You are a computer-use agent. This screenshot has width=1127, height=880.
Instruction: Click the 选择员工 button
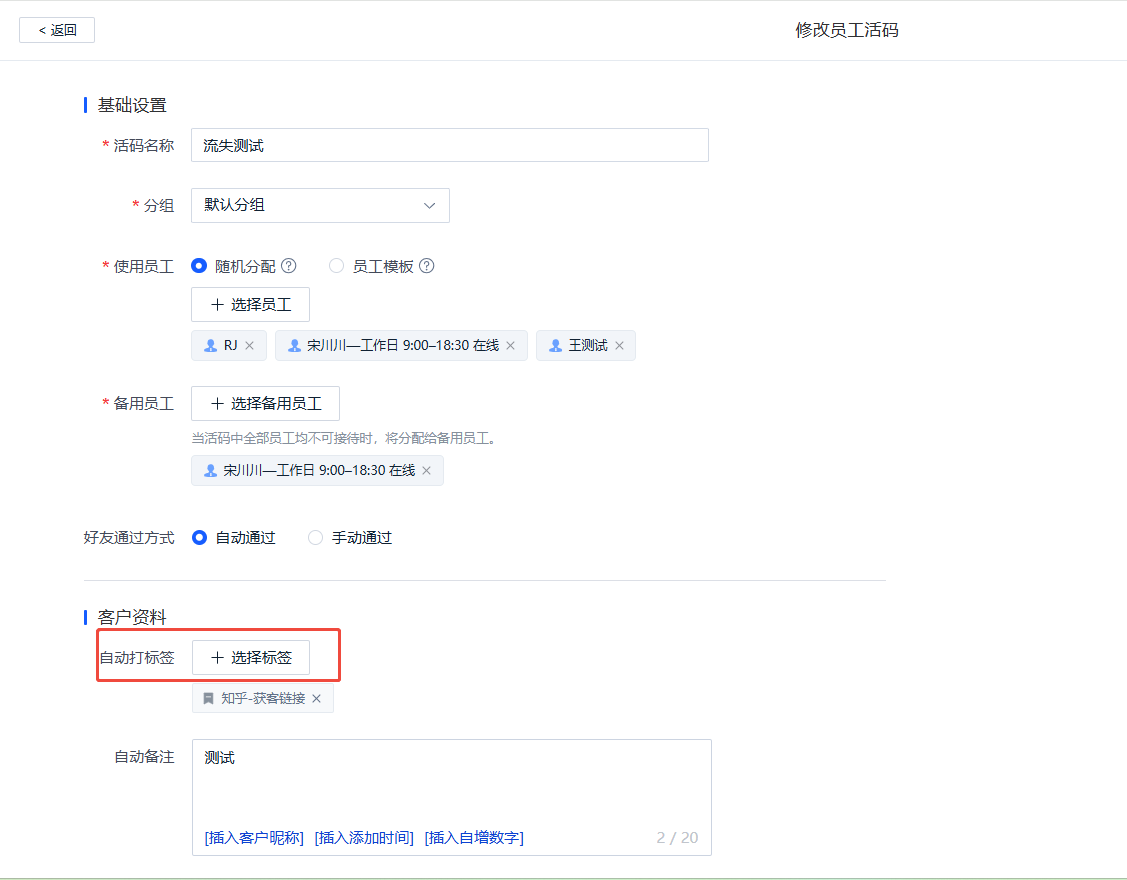250,305
